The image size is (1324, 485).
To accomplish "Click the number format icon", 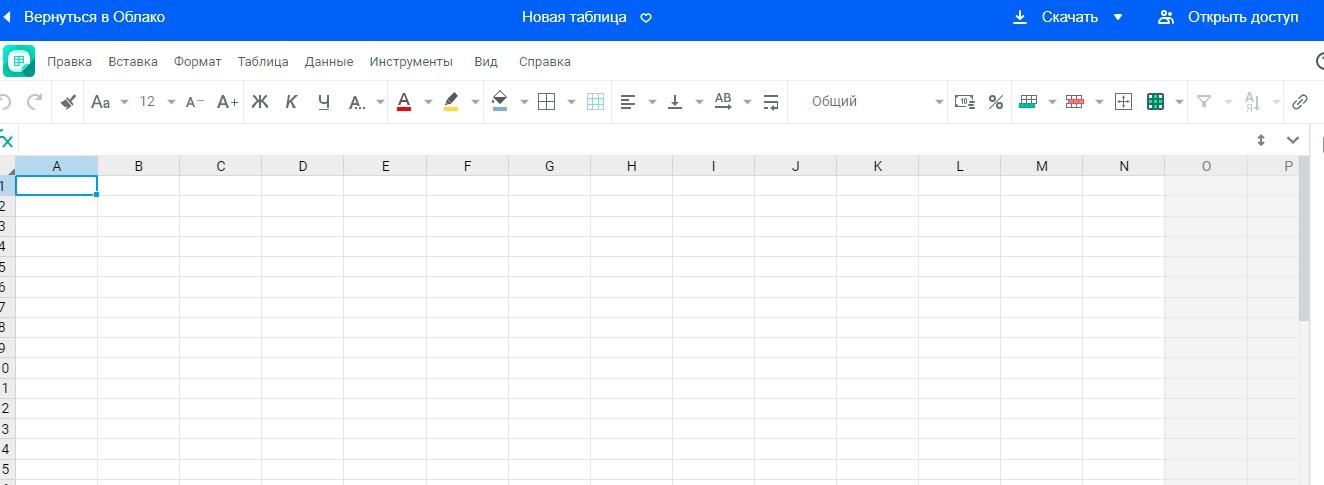I will [964, 101].
